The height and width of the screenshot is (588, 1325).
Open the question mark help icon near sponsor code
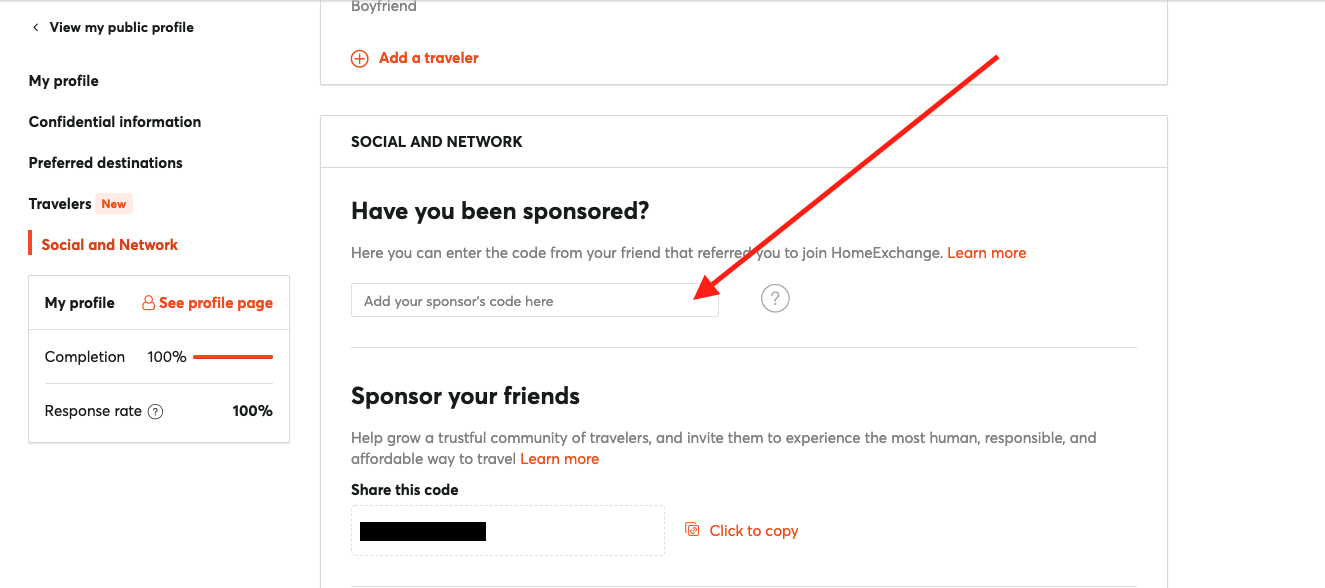click(775, 298)
